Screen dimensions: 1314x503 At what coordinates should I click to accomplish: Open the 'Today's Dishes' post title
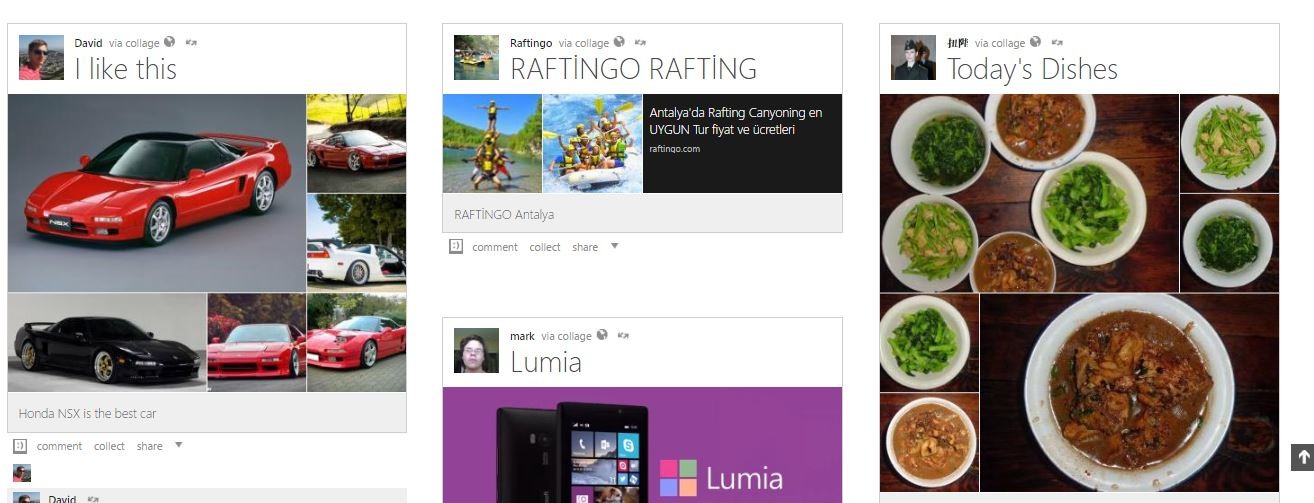click(x=1032, y=69)
